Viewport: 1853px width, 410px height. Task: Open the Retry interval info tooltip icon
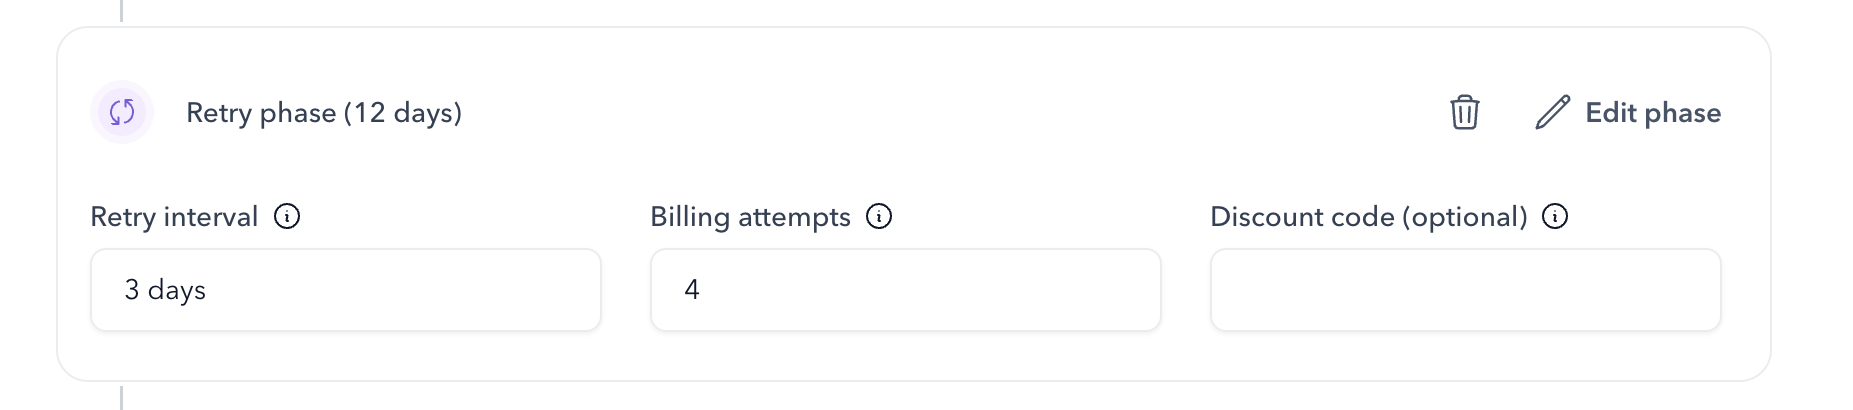287,216
